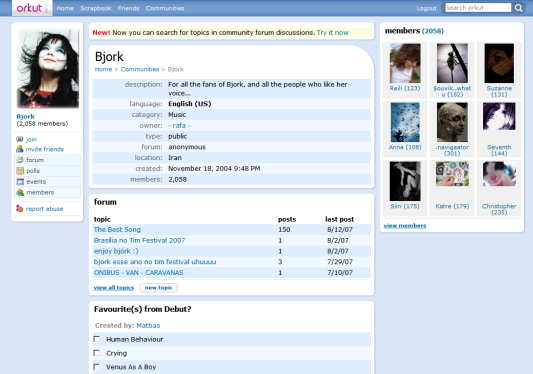
Task: Click the join icon in sidebar
Action: coord(20,139)
